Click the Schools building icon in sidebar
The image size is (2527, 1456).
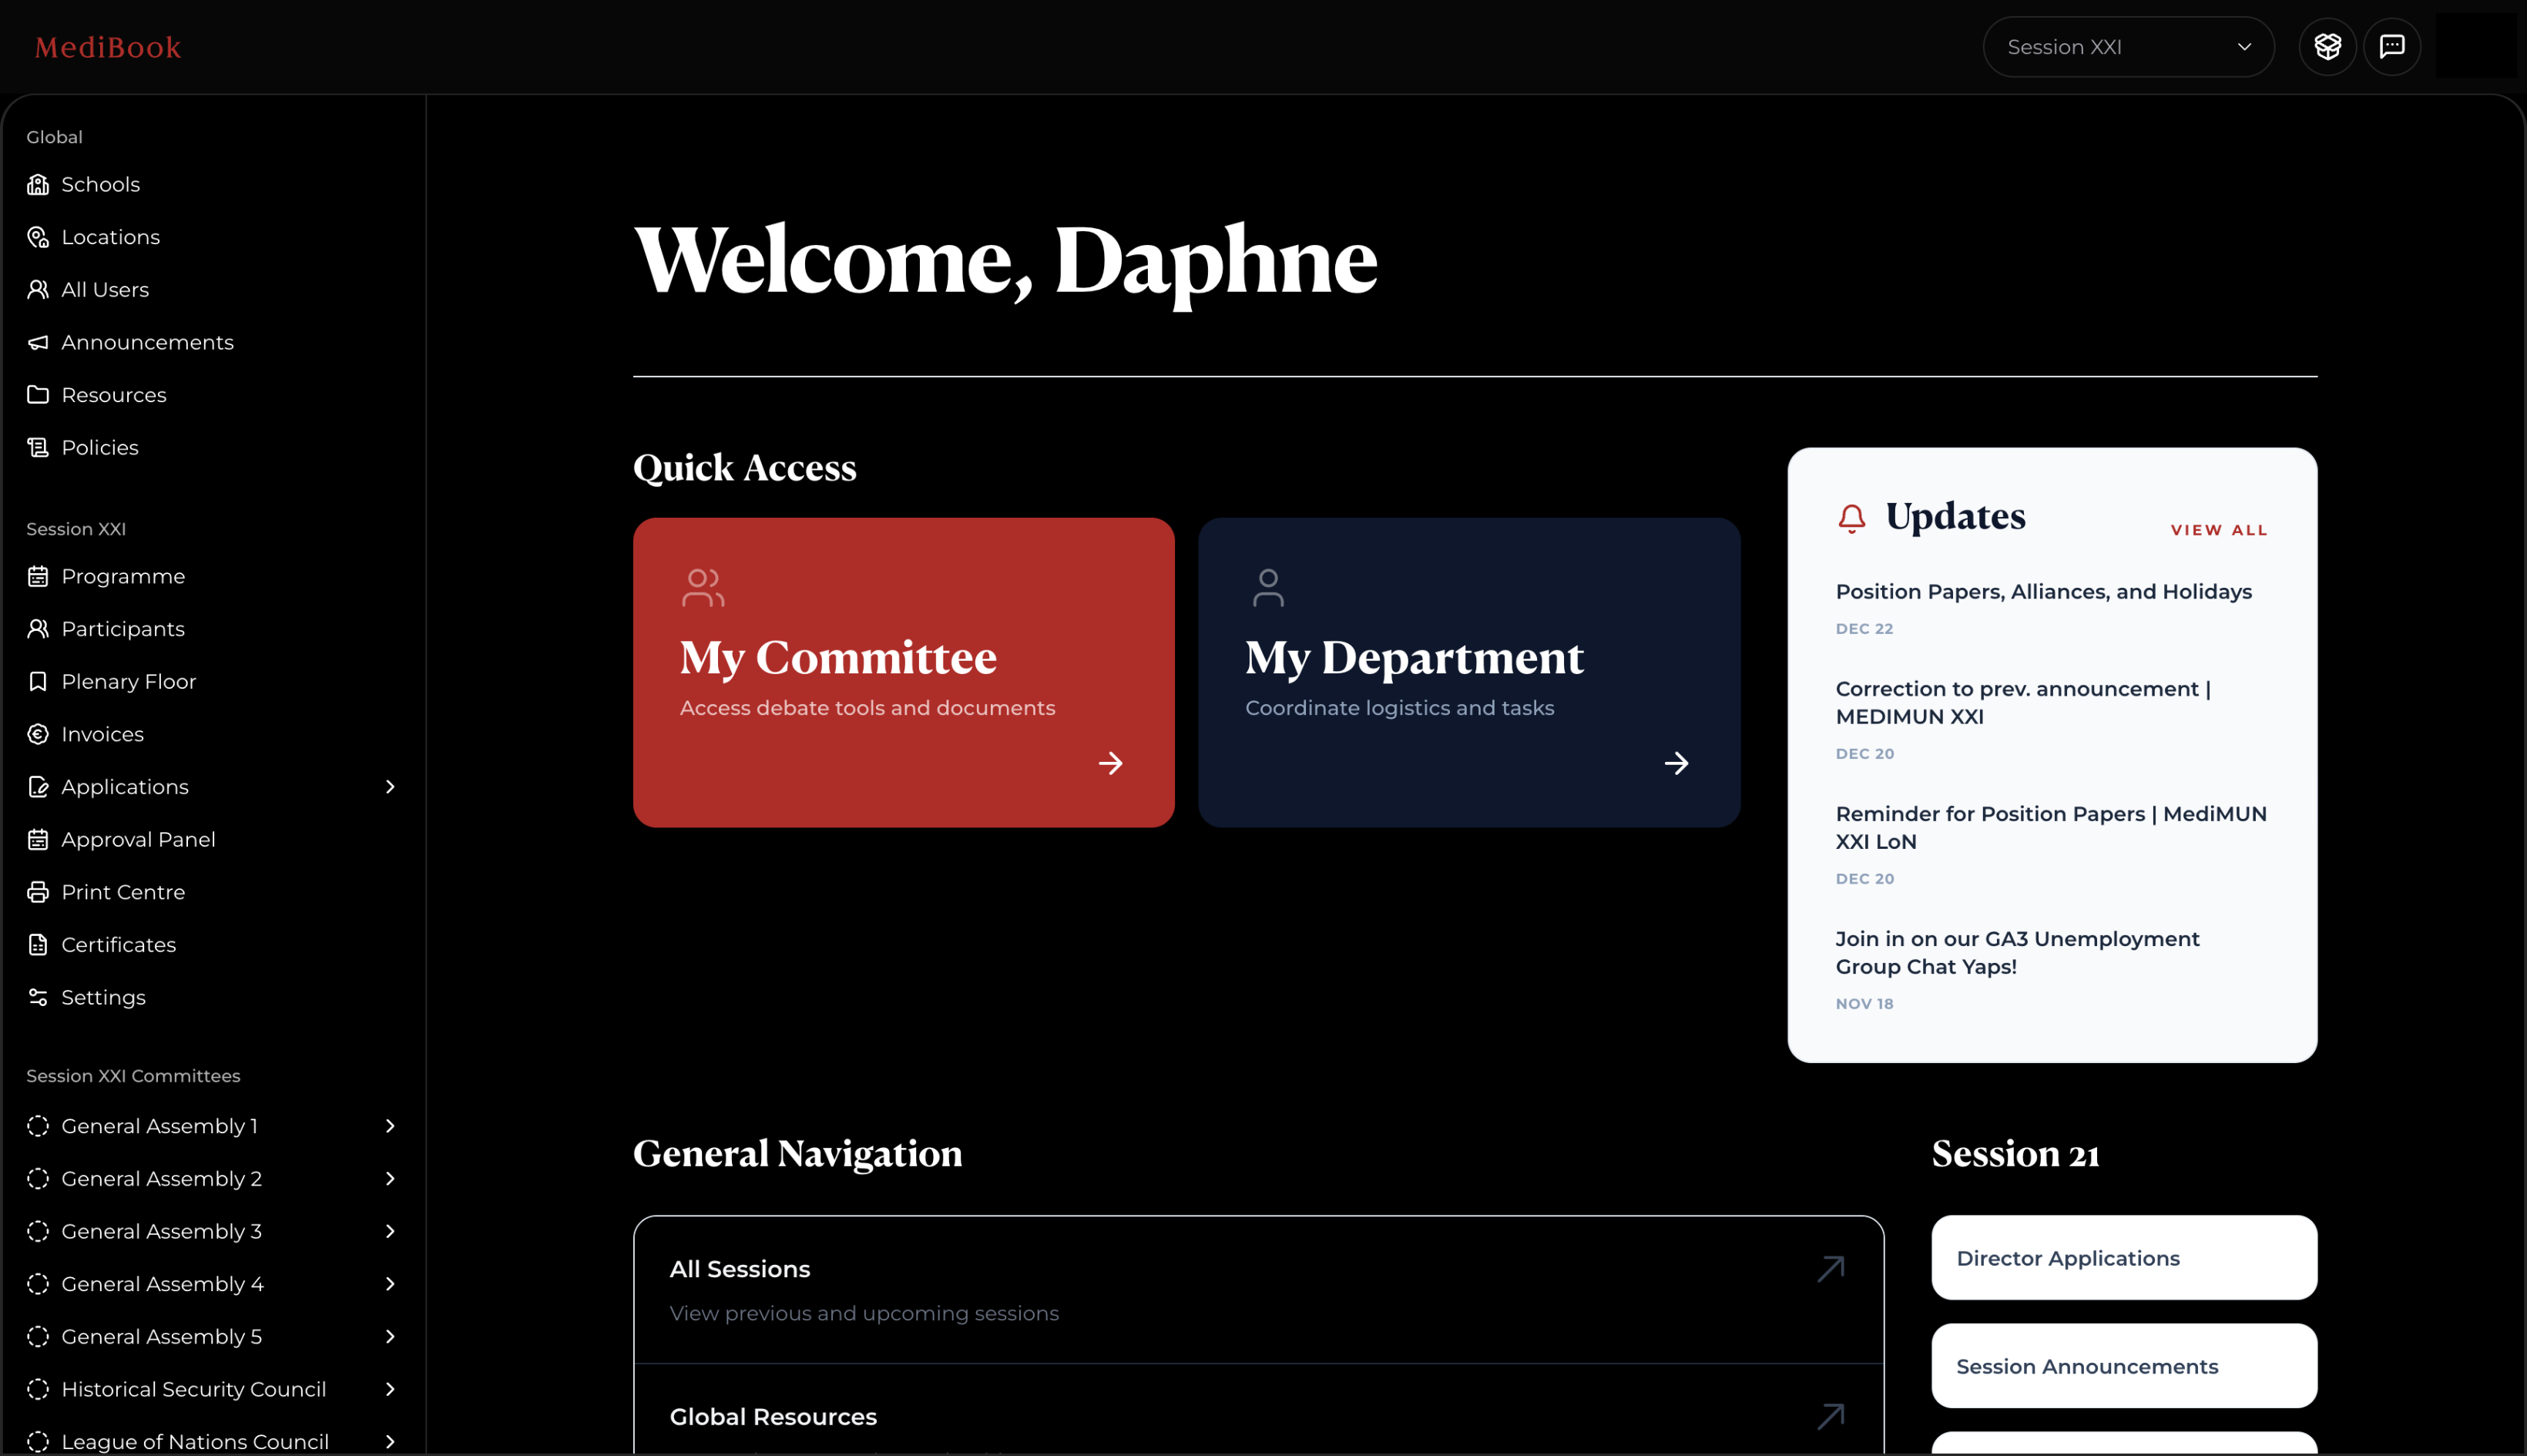(38, 185)
